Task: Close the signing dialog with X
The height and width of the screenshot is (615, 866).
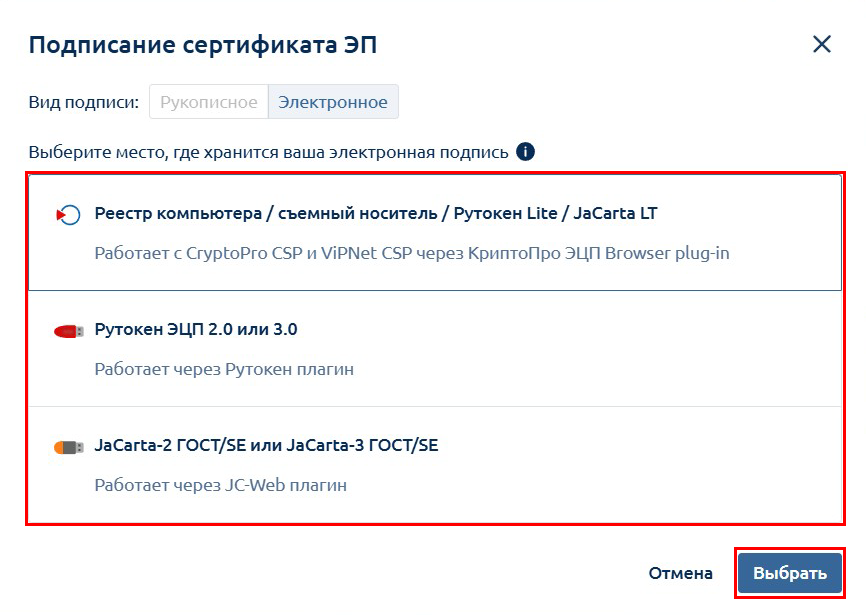Action: pos(822,44)
